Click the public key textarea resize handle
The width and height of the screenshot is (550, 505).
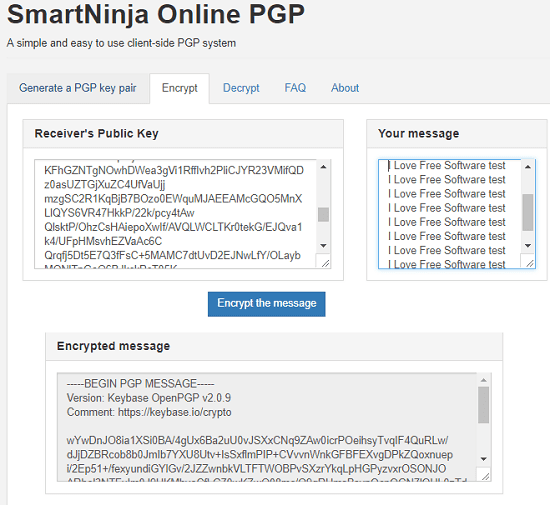click(325, 263)
